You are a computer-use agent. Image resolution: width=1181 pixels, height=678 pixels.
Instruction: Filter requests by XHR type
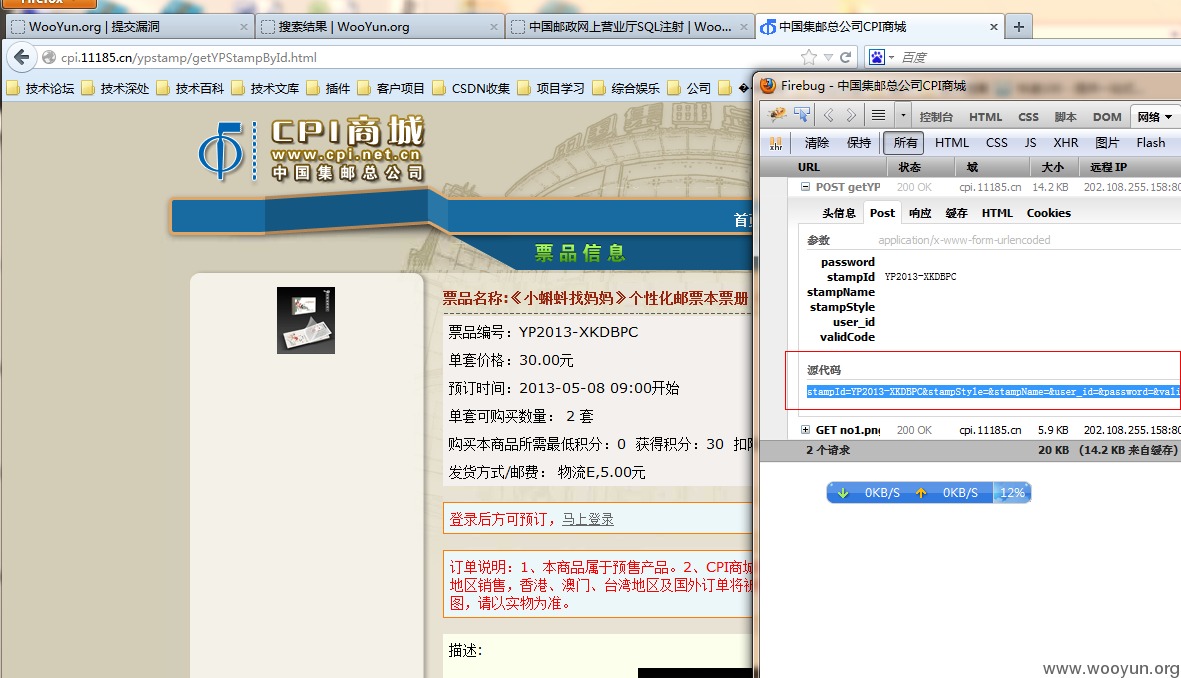tap(1066, 143)
